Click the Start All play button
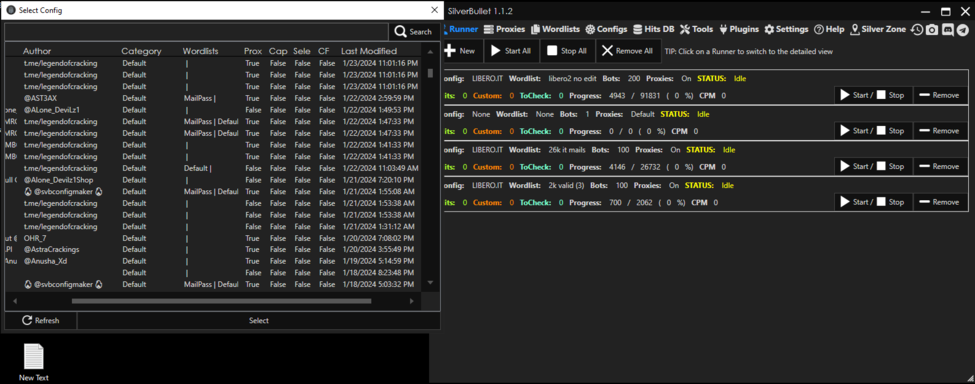975x384 pixels. point(511,51)
